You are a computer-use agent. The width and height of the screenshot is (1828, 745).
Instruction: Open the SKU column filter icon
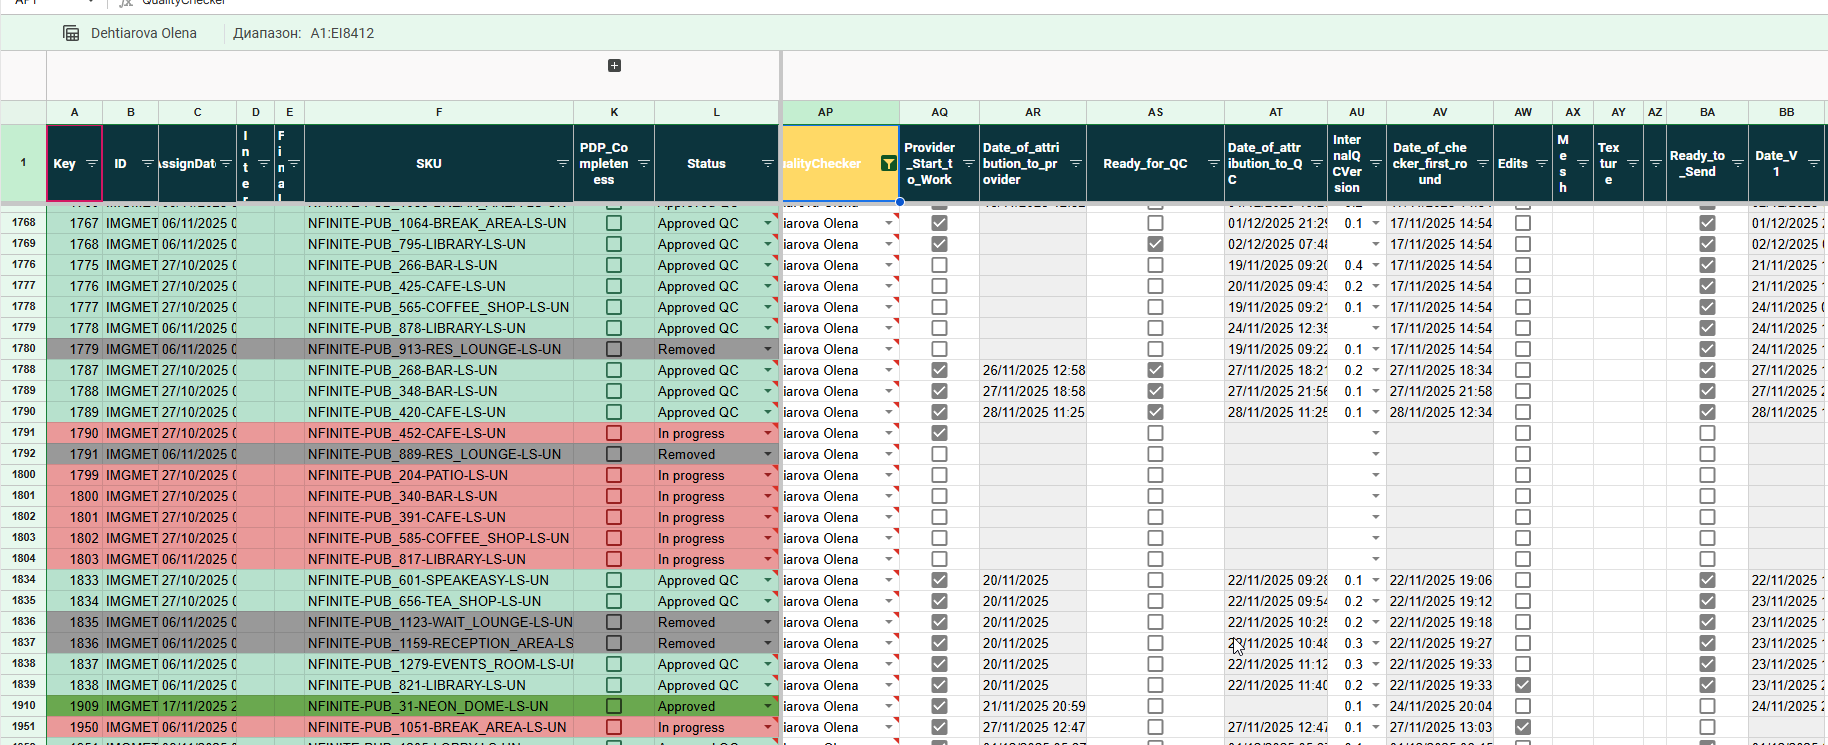click(x=562, y=164)
